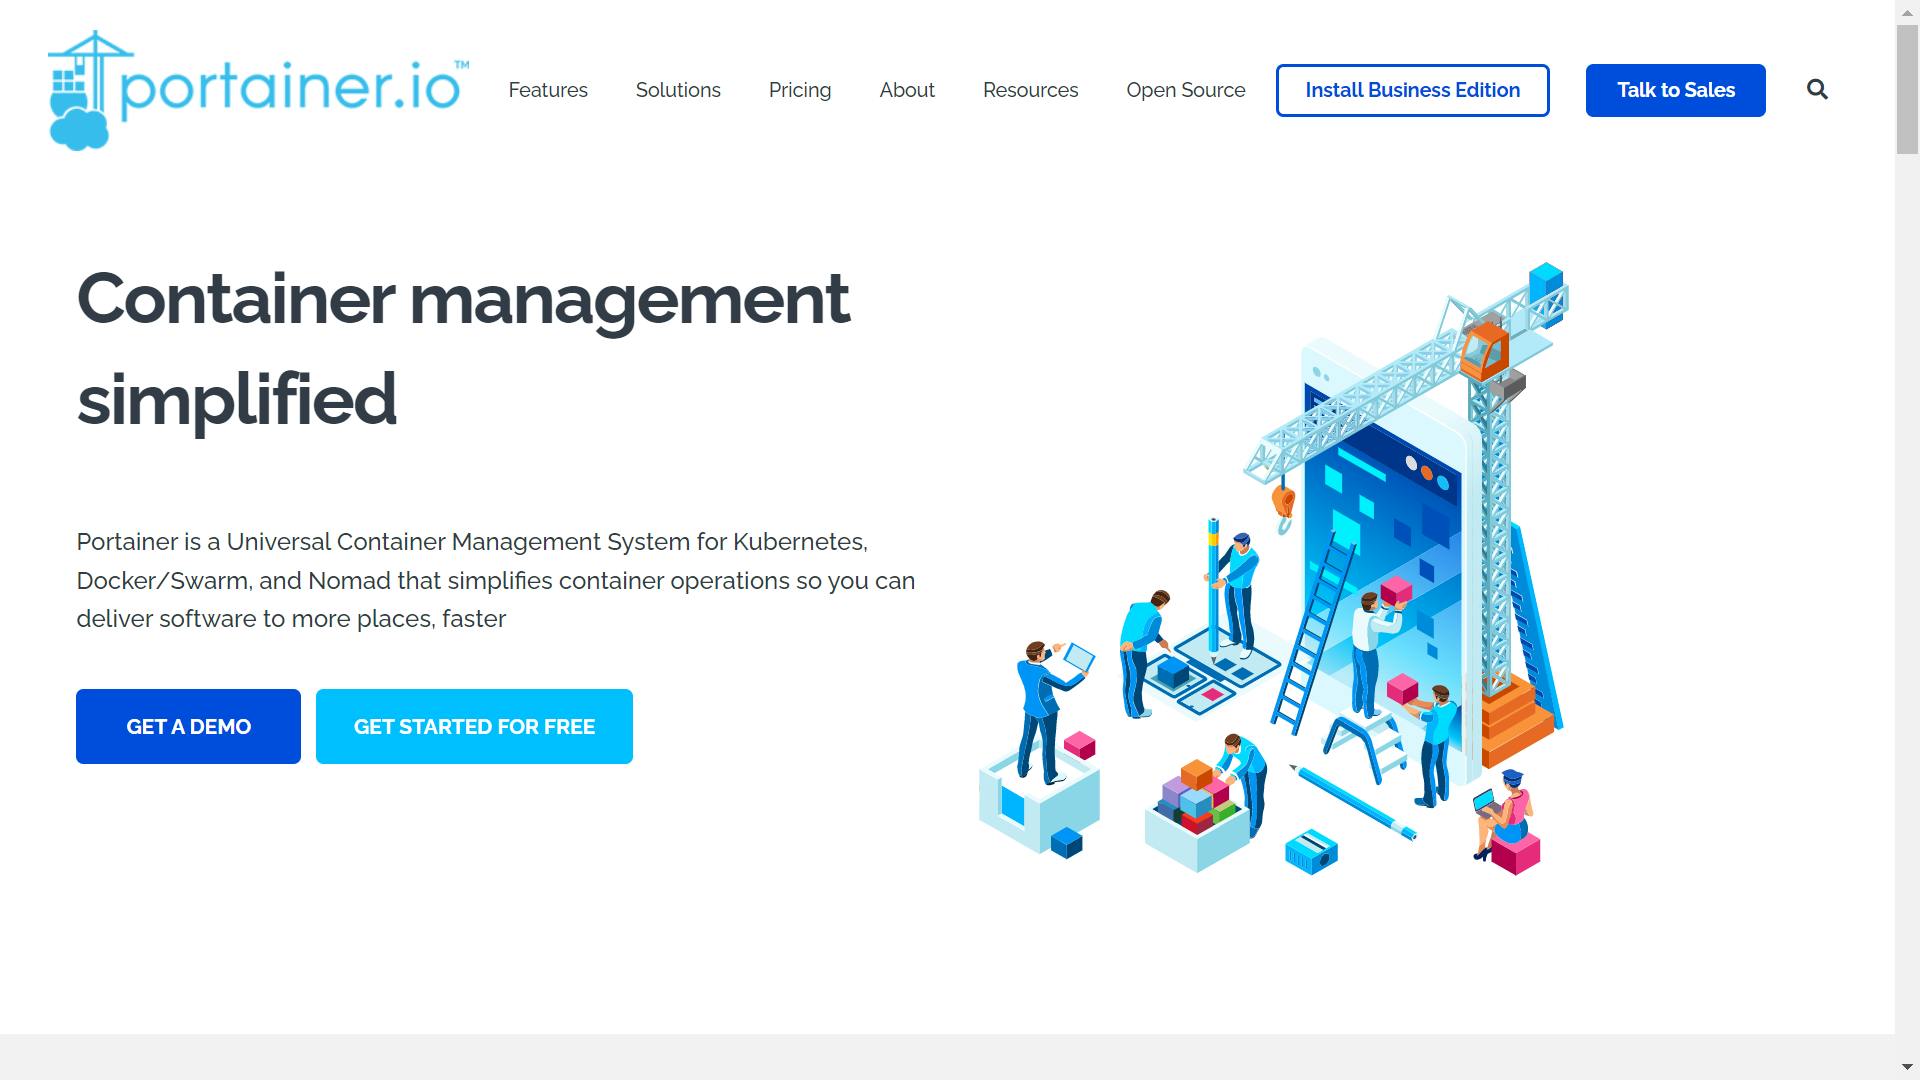The image size is (1920, 1080).
Task: Expand the Solutions navigation menu
Action: (x=678, y=90)
